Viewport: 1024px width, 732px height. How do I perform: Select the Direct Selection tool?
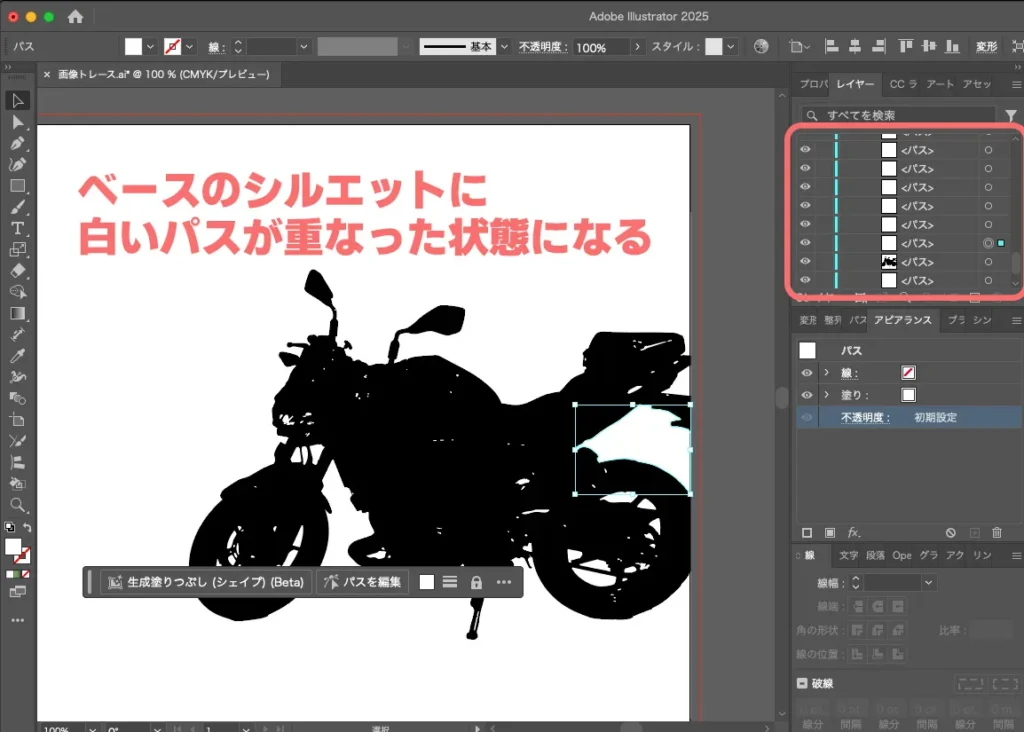(18, 122)
